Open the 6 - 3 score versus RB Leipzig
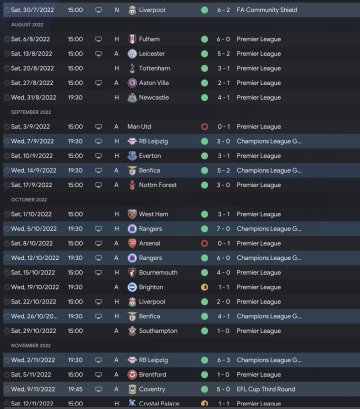 click(x=224, y=360)
